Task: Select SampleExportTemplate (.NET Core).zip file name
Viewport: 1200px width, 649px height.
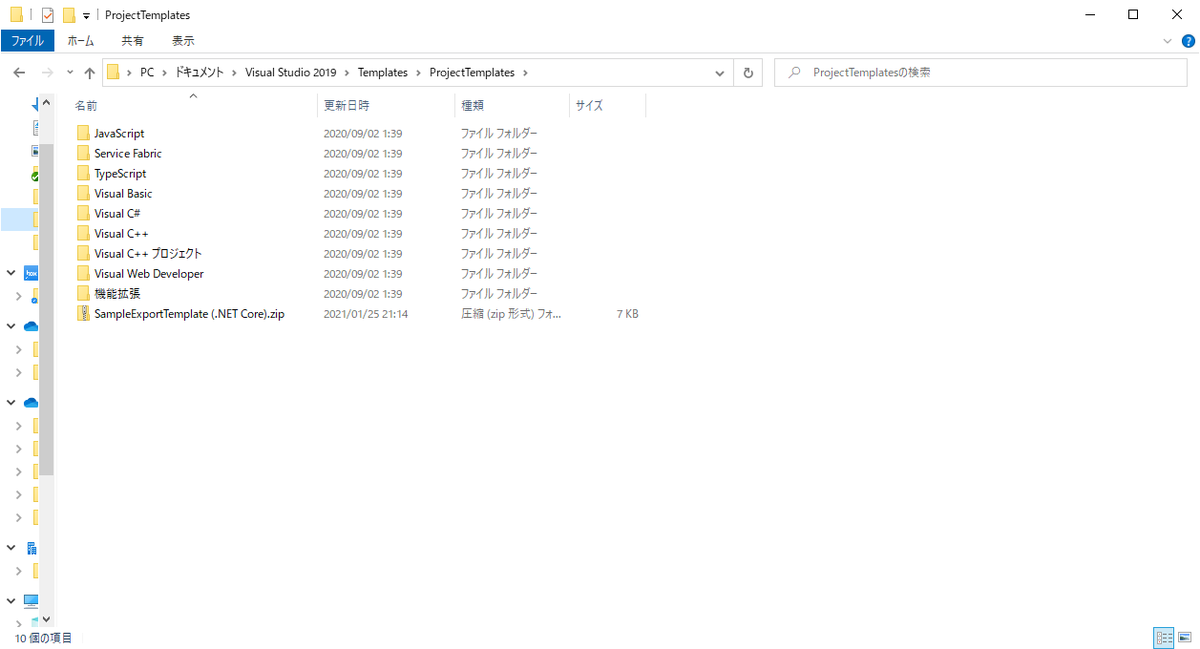Action: click(x=190, y=313)
